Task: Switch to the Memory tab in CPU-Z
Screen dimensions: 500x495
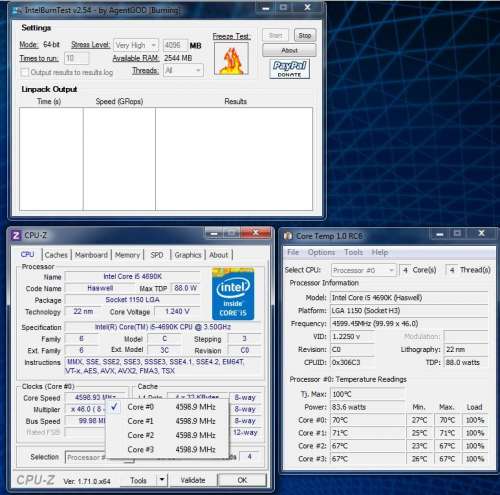Action: click(127, 255)
